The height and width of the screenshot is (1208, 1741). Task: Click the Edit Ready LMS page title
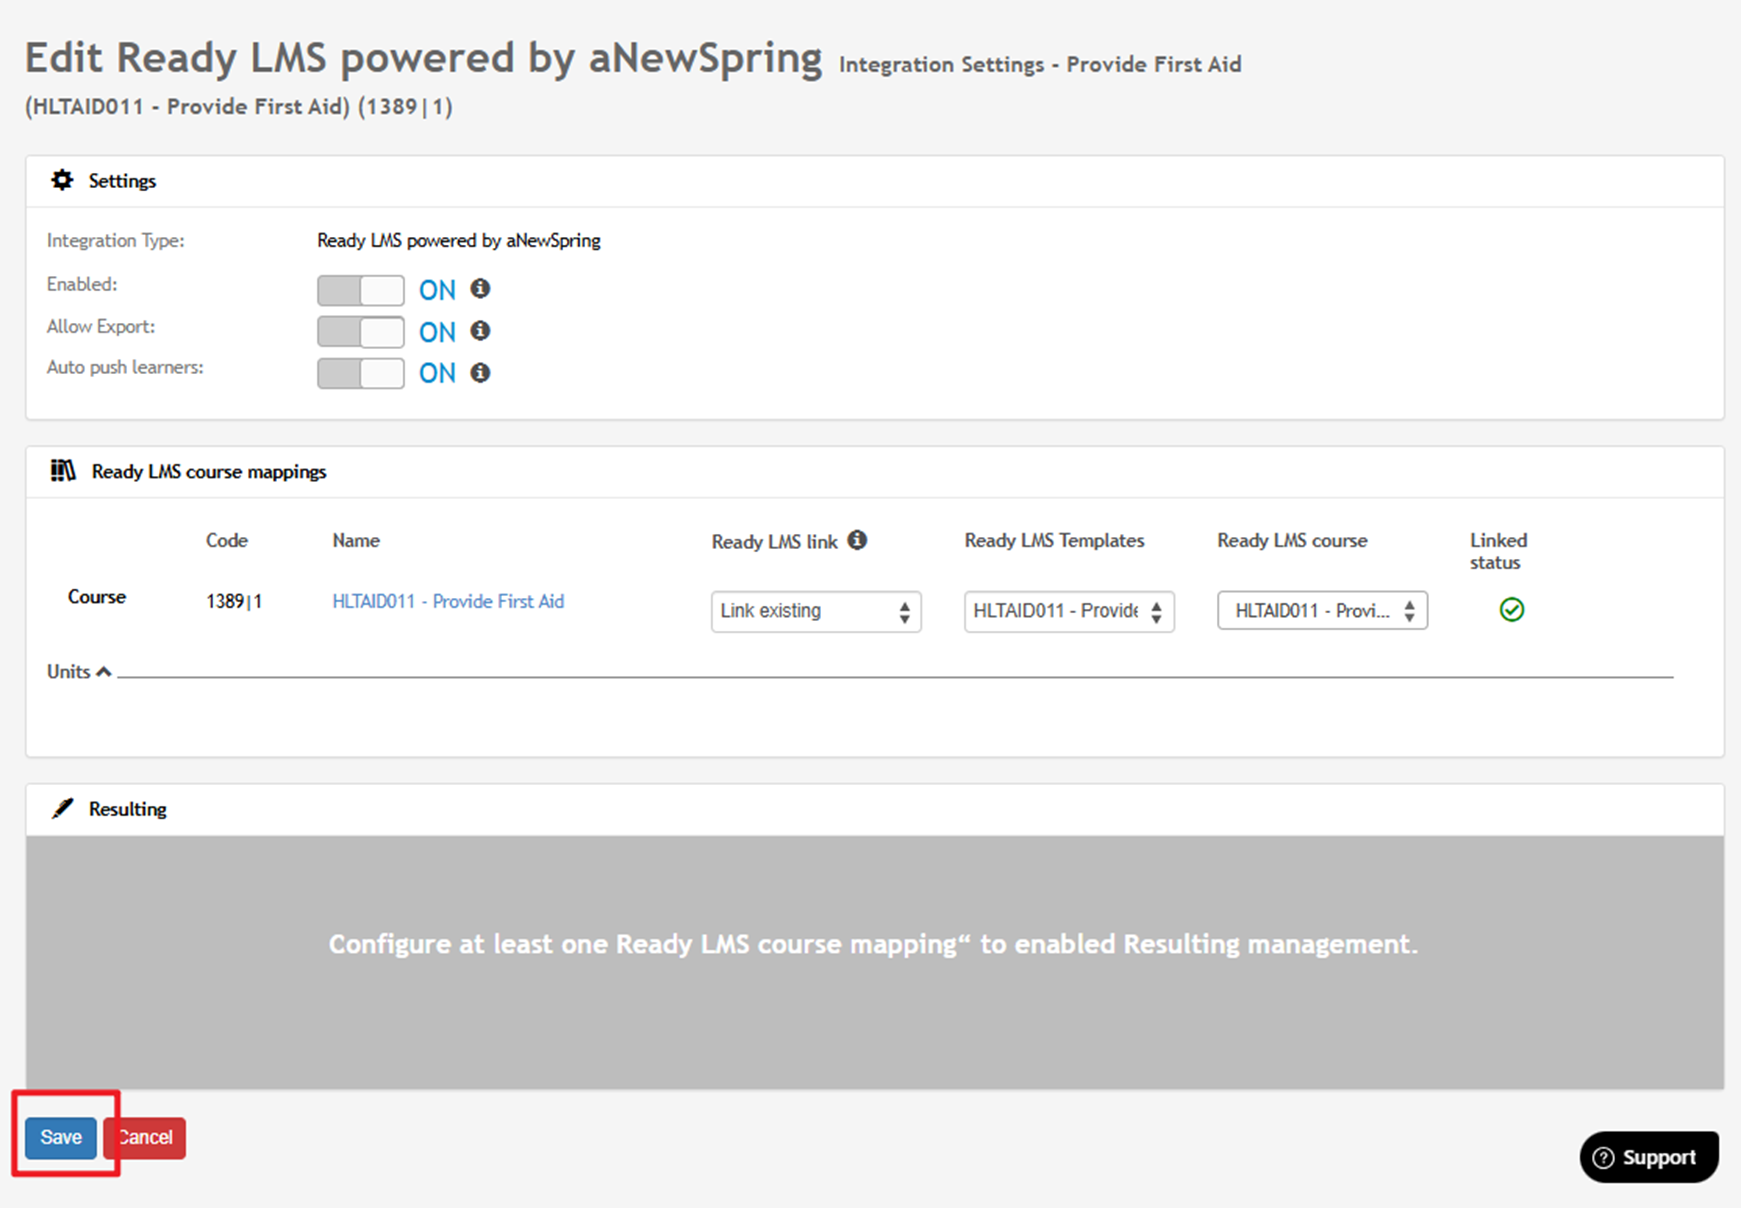423,57
